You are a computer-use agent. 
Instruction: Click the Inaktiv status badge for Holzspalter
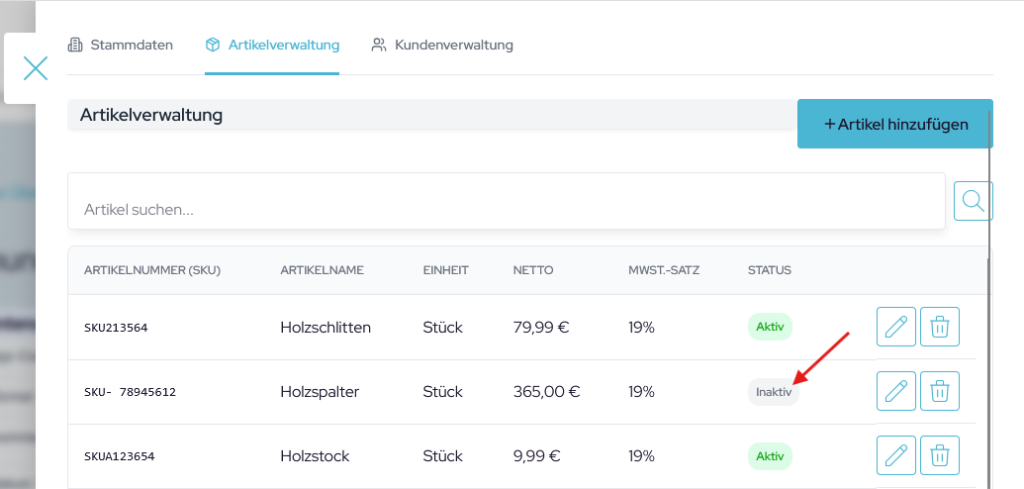pos(773,392)
